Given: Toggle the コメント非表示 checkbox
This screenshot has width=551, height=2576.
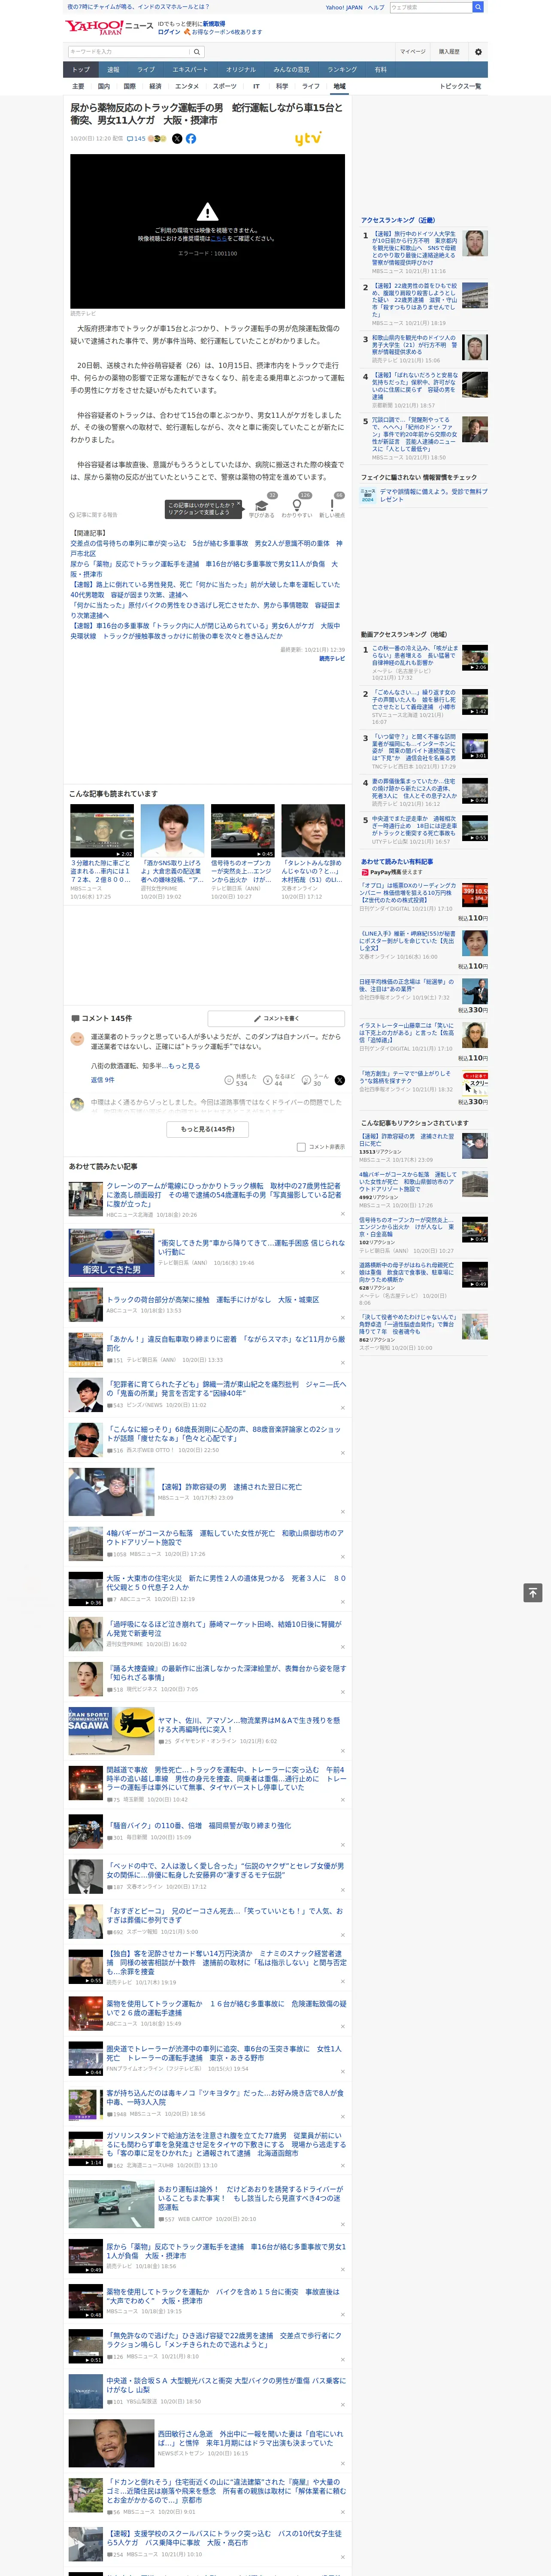Looking at the screenshot, I should click(x=301, y=1147).
